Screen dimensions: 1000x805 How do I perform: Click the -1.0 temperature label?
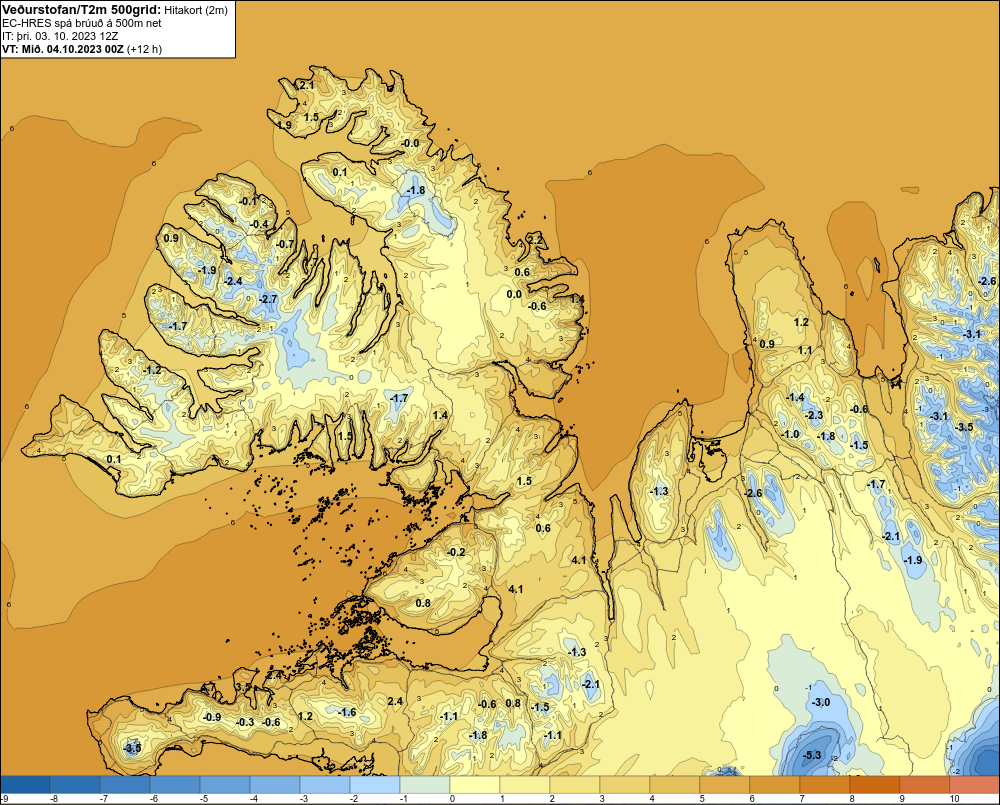point(790,434)
